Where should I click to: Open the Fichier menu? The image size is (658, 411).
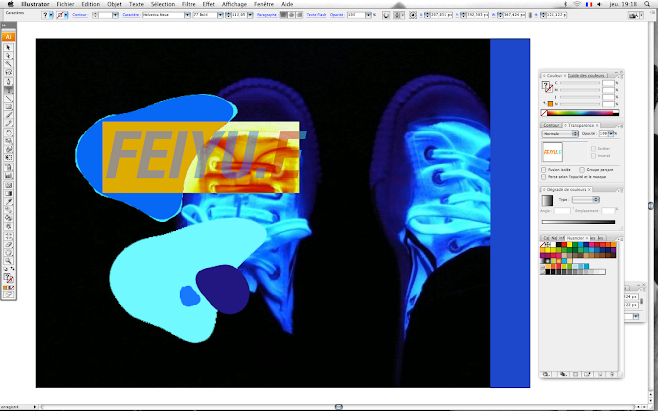point(65,4)
